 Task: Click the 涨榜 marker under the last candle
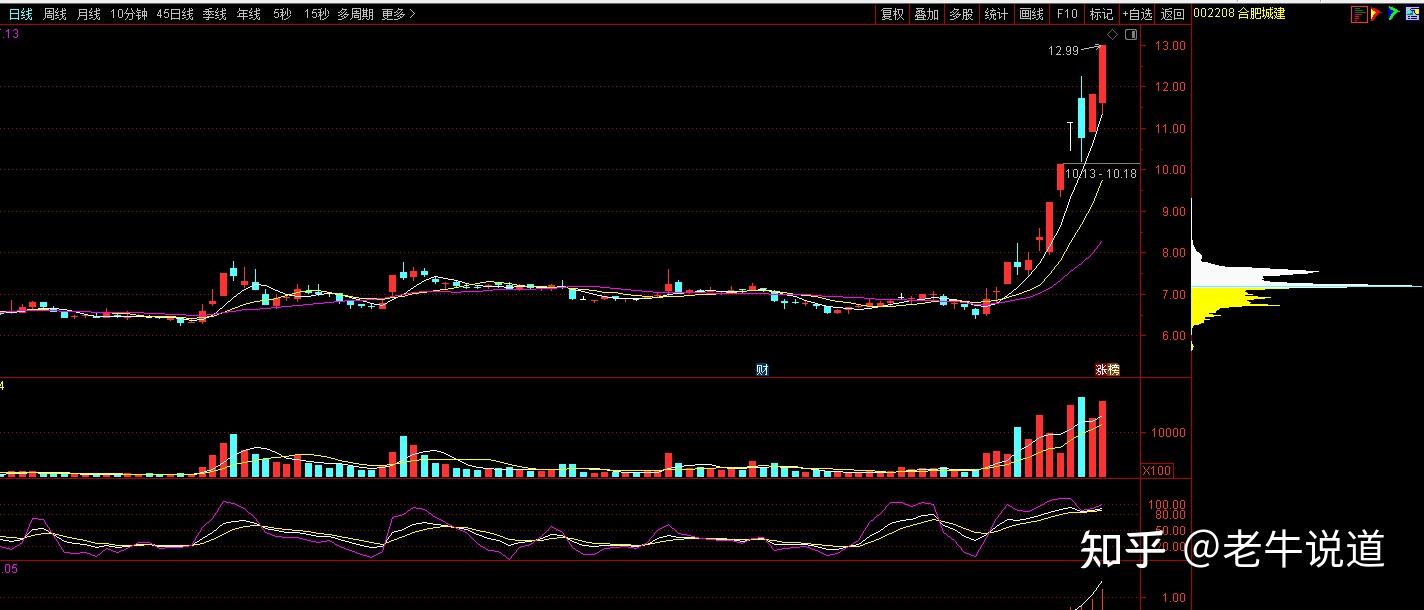coord(1107,369)
